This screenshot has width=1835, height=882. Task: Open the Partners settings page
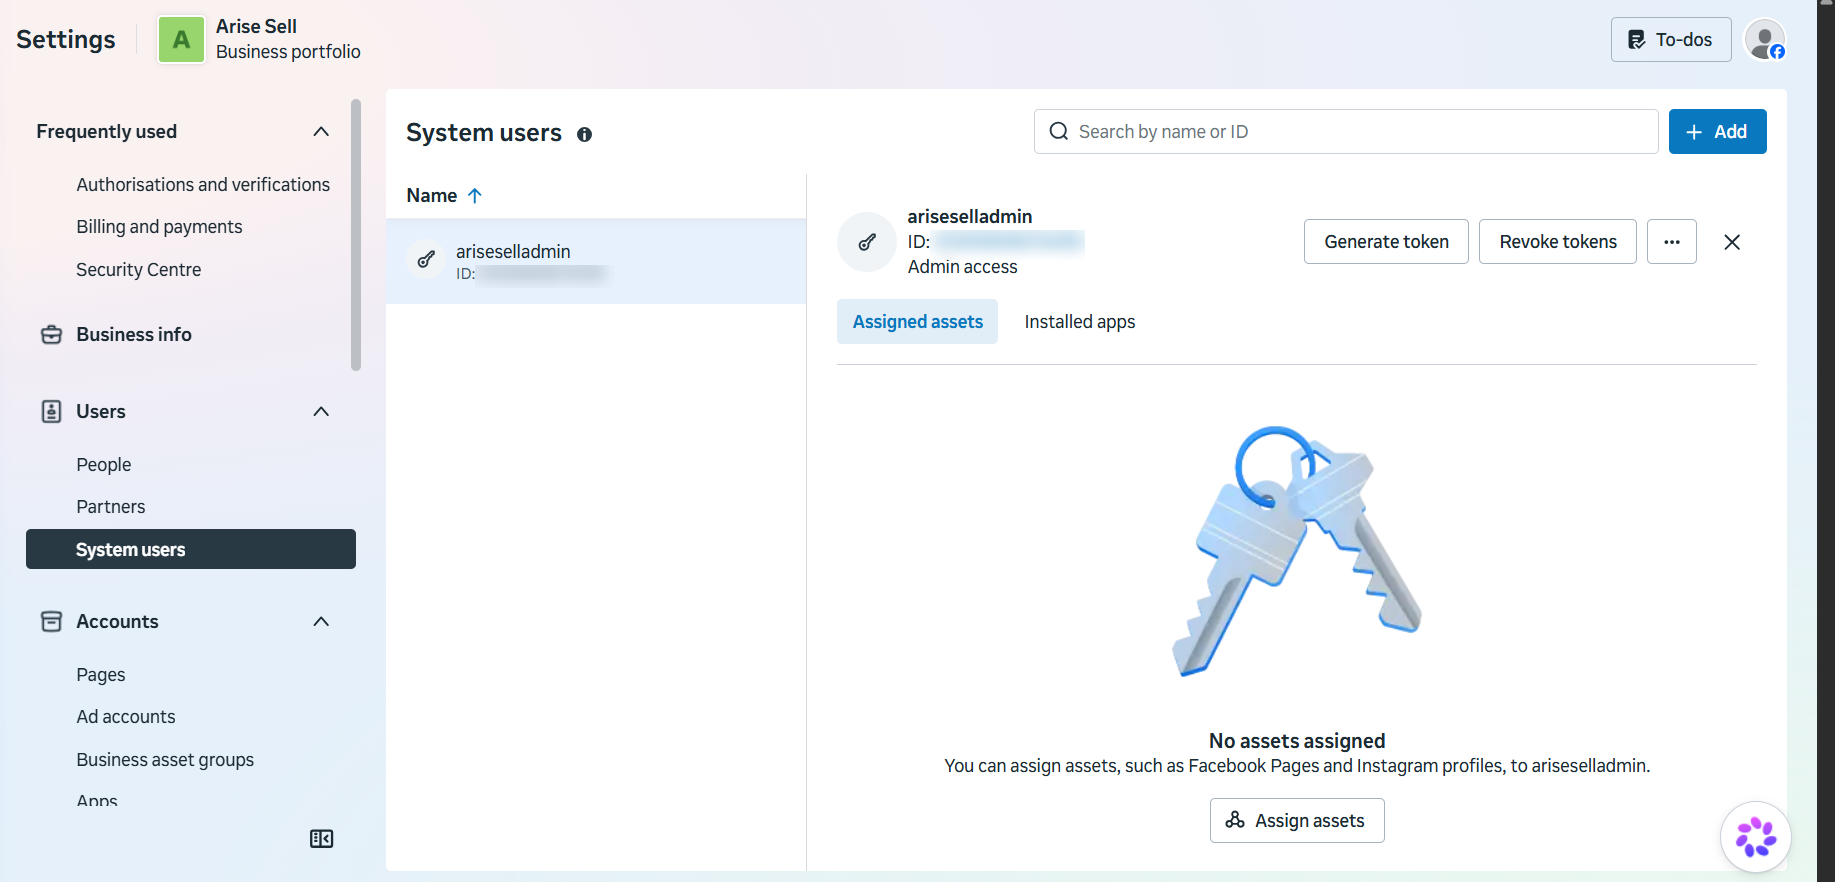click(x=110, y=507)
